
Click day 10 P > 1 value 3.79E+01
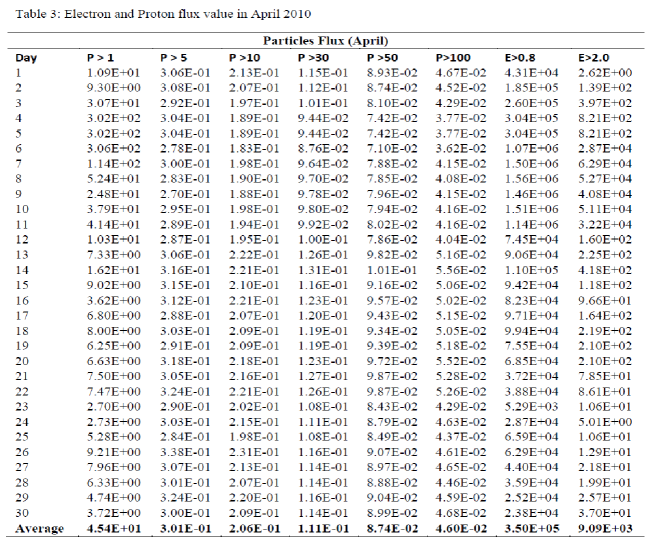[113, 209]
